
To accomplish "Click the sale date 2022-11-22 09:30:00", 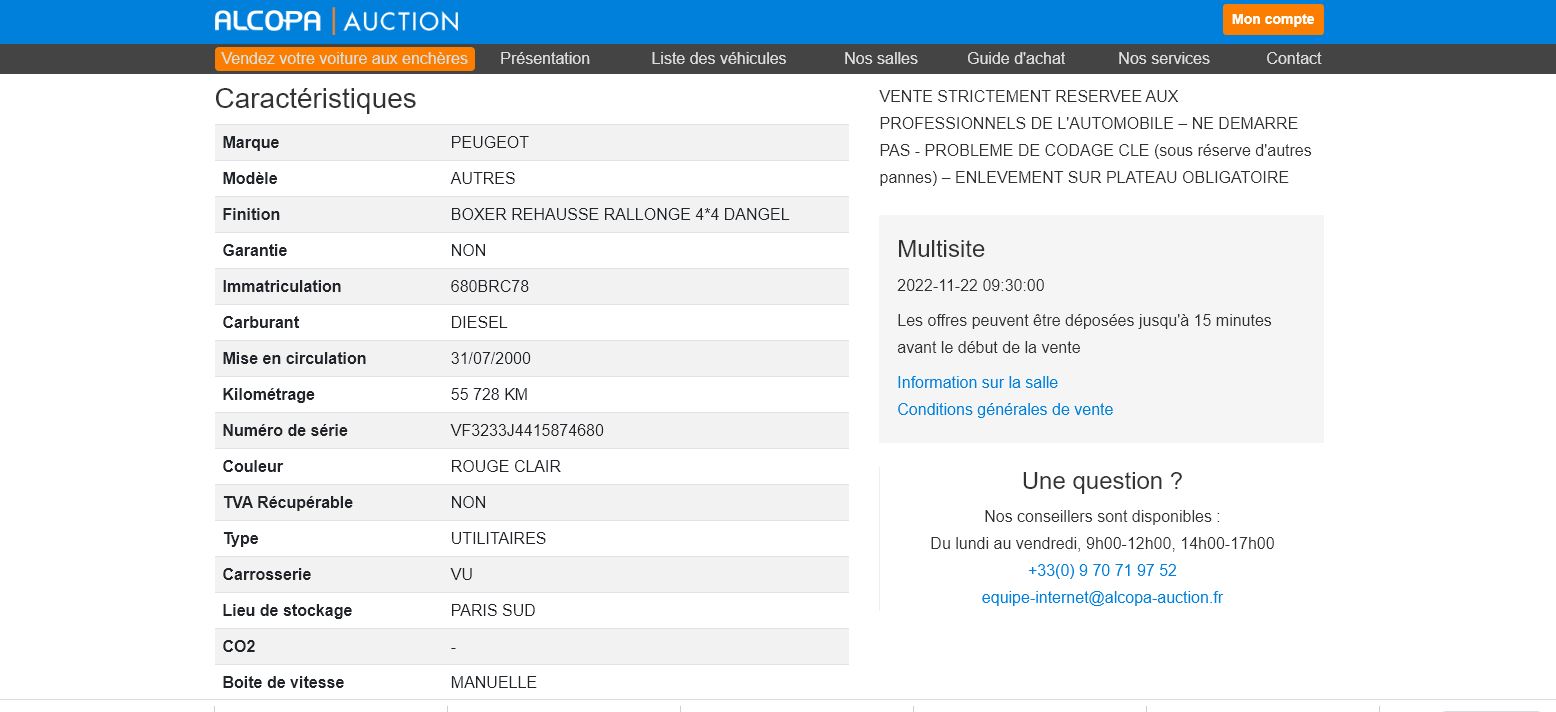I will coord(970,286).
